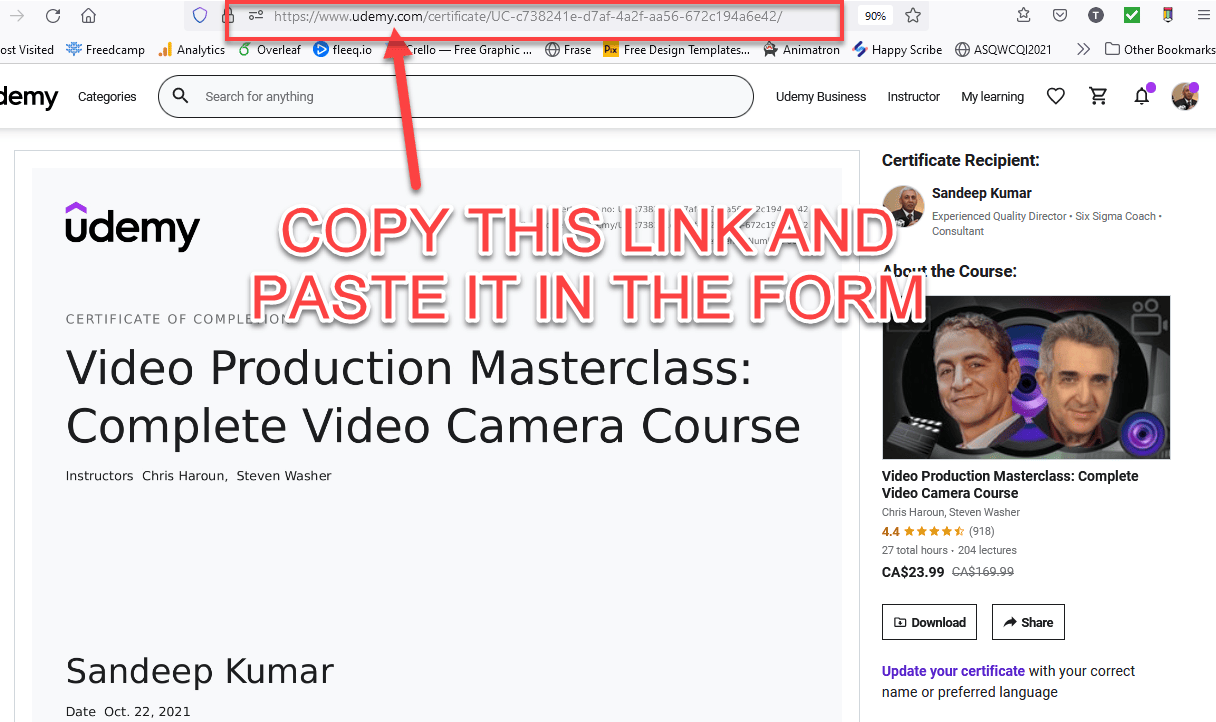The width and height of the screenshot is (1216, 722).
Task: Show hidden bookmarks with the double chevron
Action: coord(1082,48)
